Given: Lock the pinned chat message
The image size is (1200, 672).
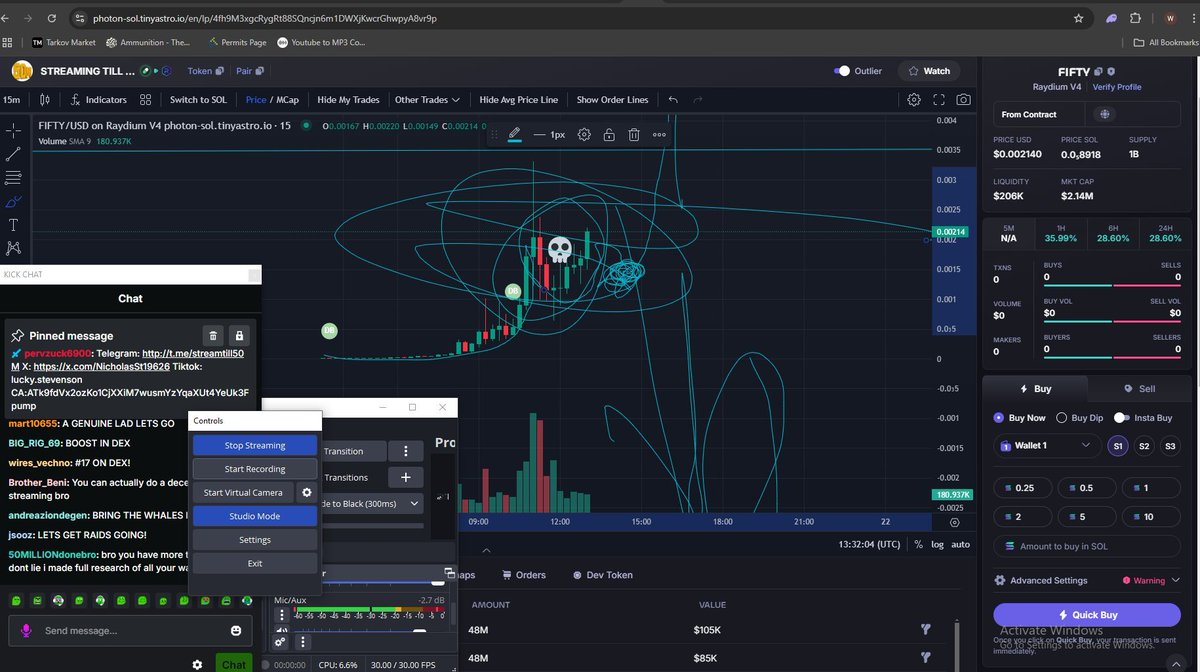Looking at the screenshot, I should click(x=238, y=335).
